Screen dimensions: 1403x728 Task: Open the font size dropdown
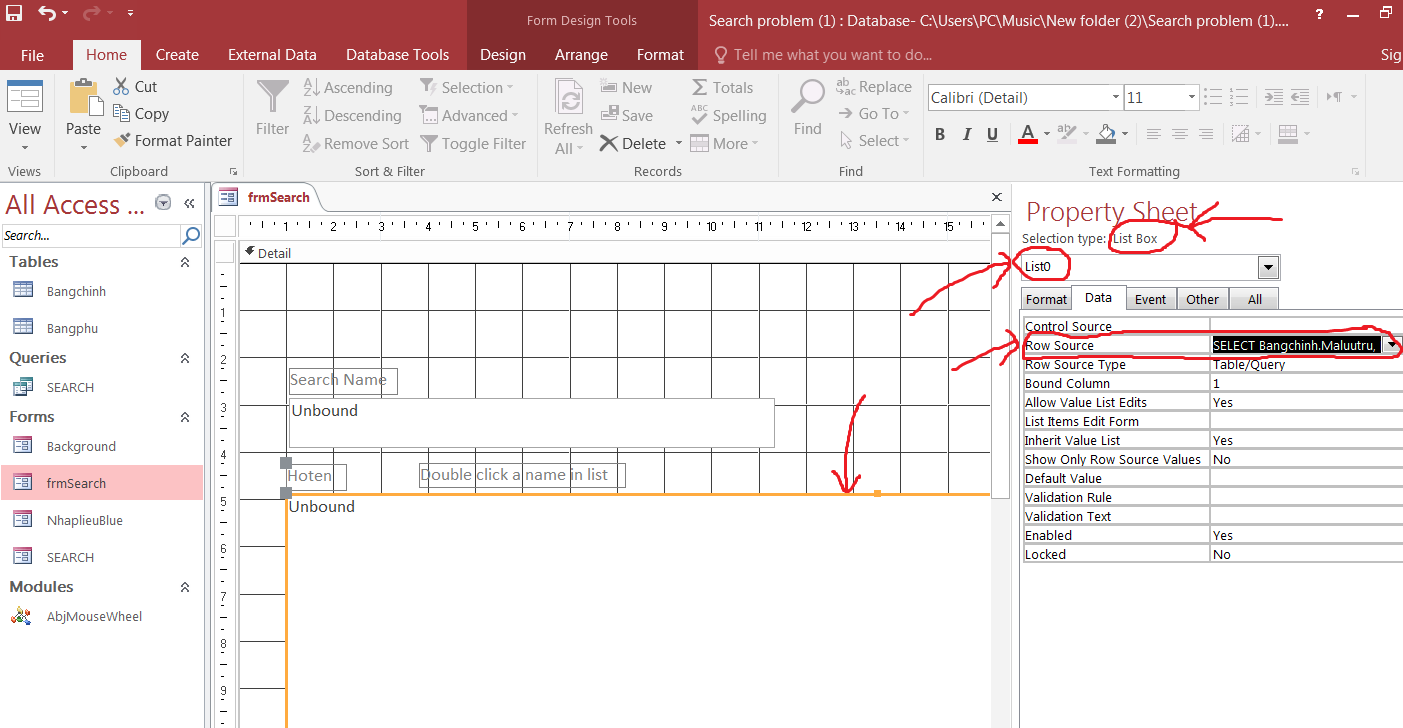(1192, 98)
